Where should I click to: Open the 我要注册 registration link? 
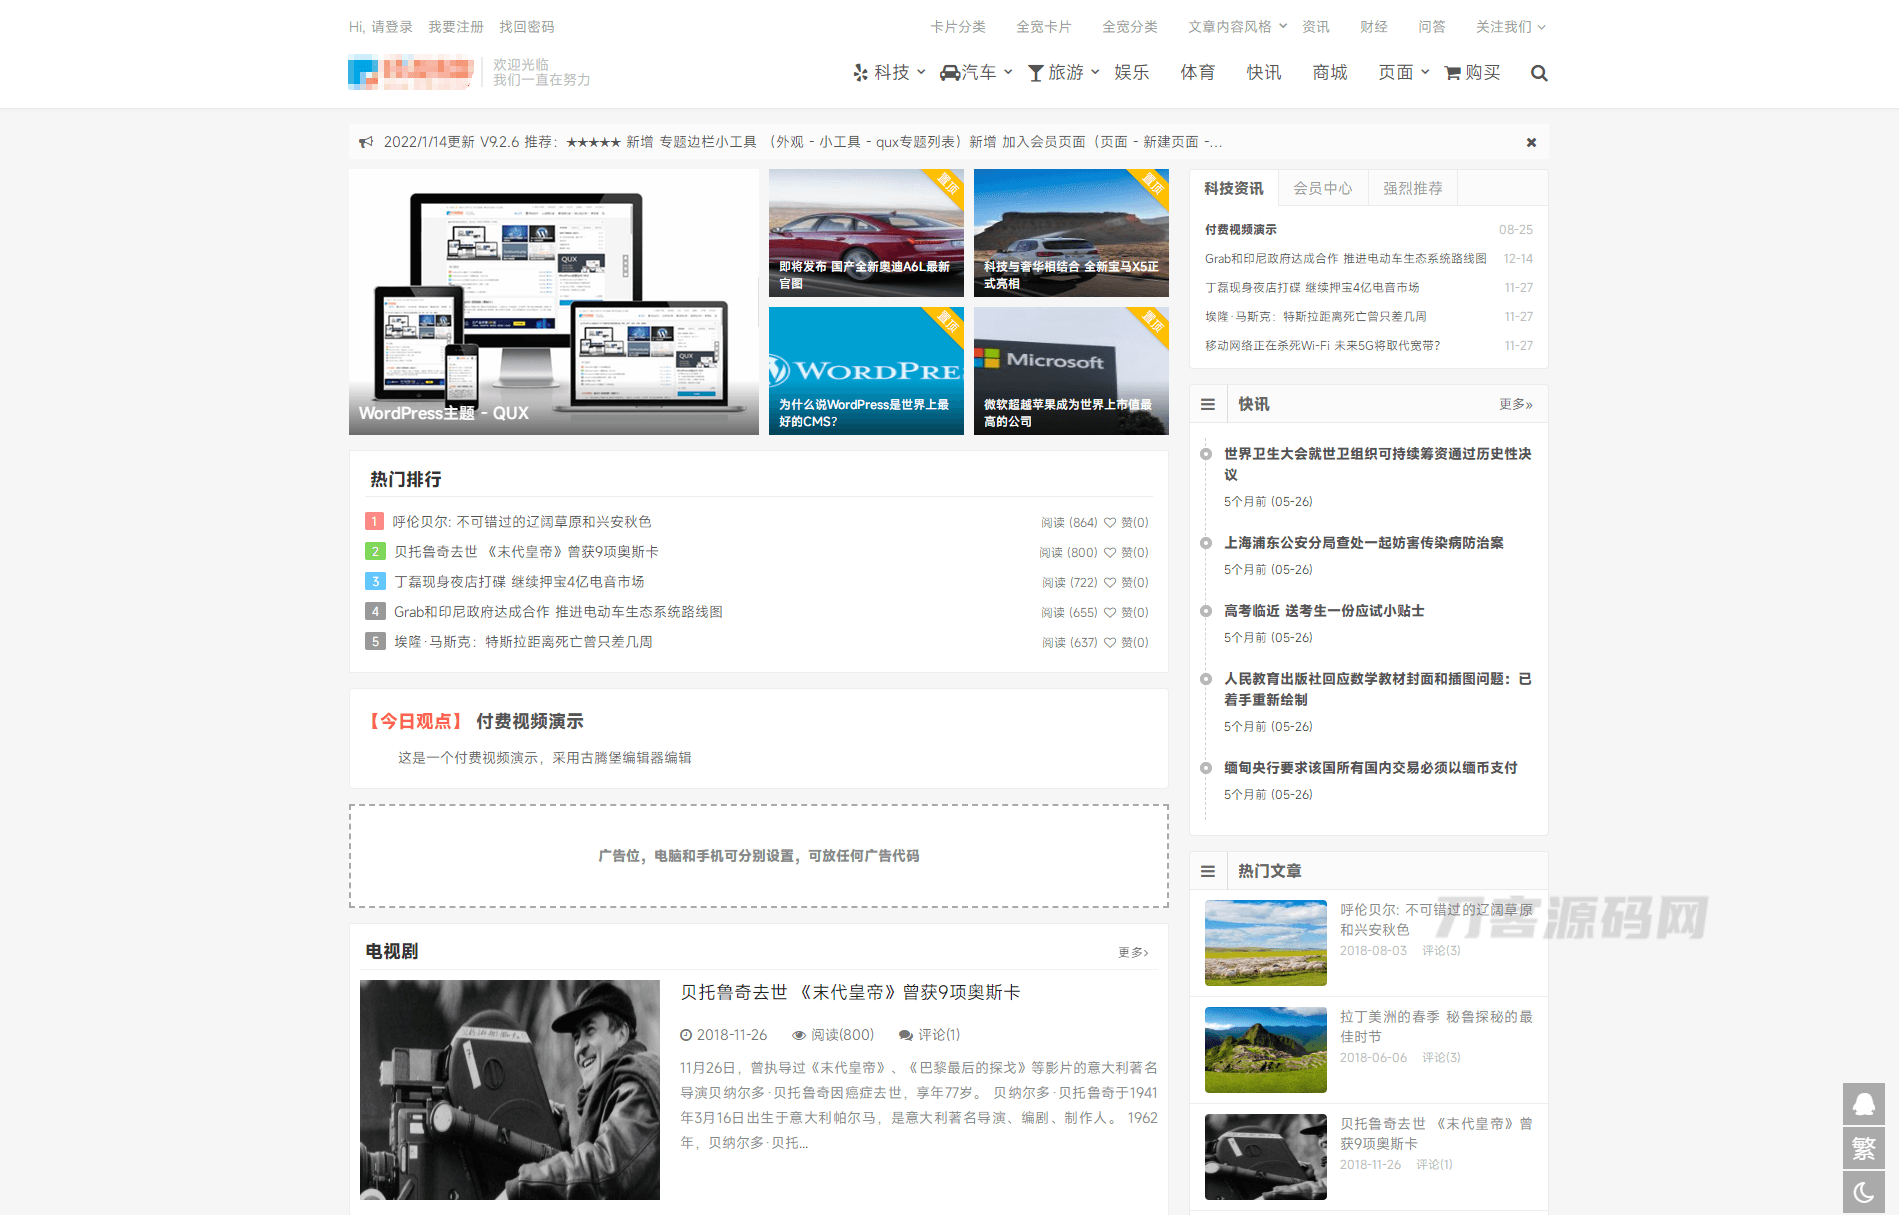click(x=455, y=27)
